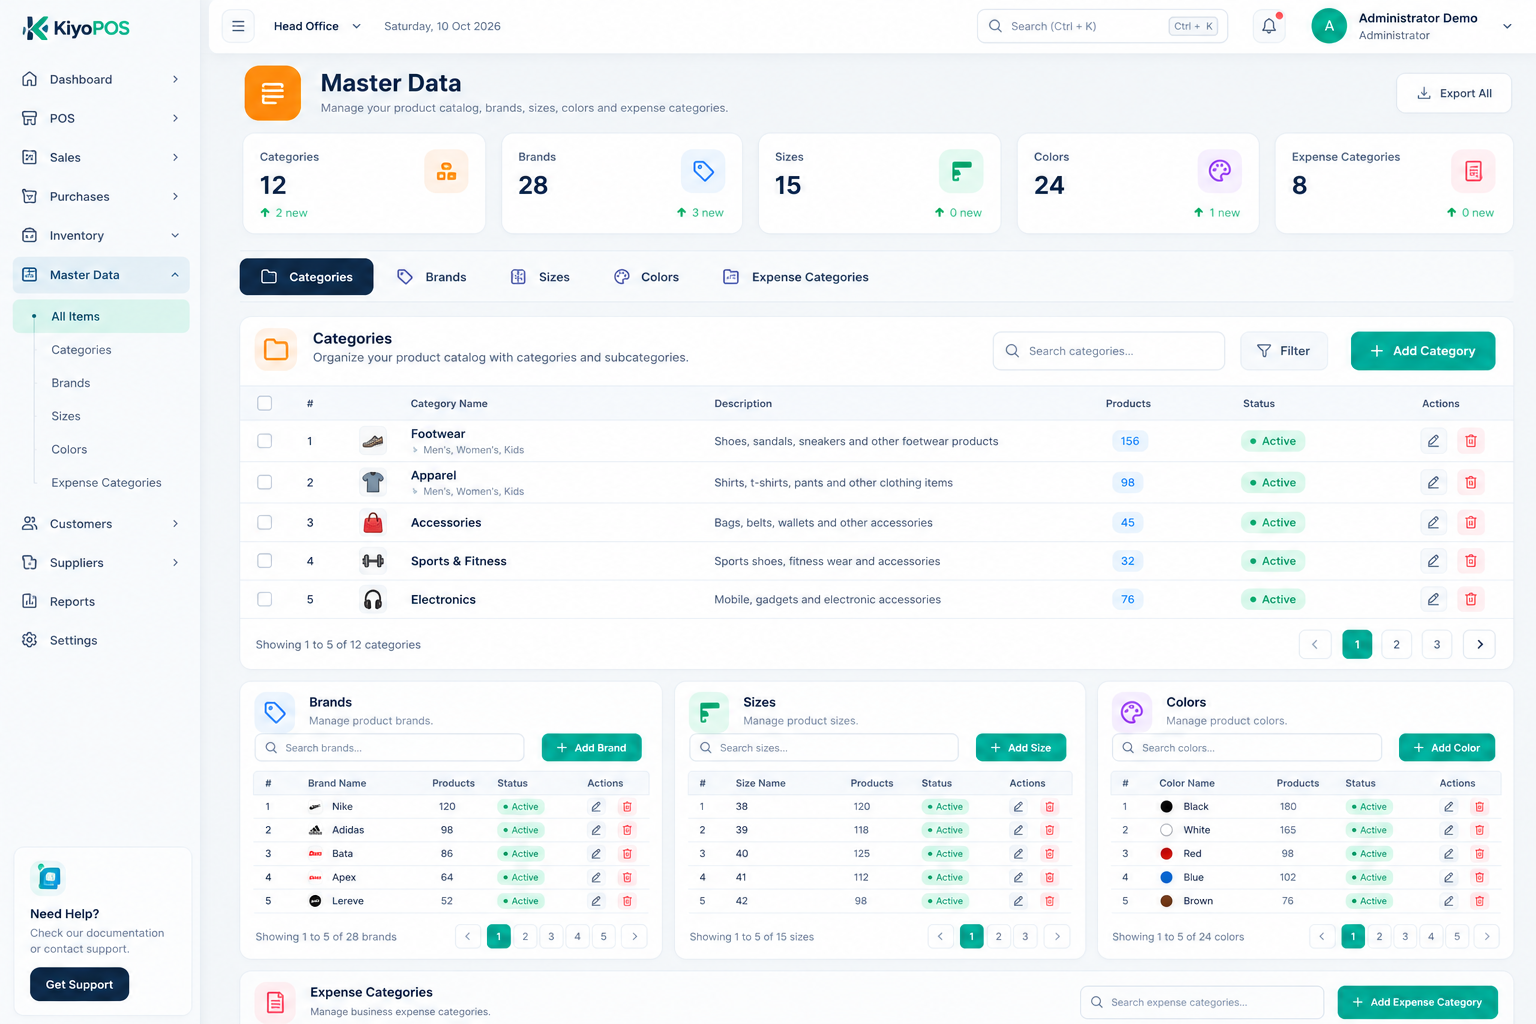Switch to the Sizes tab

pyautogui.click(x=540, y=277)
